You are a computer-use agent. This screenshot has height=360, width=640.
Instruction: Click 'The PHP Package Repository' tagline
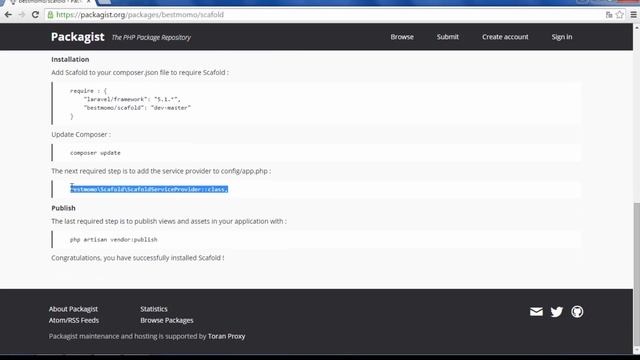(151, 38)
